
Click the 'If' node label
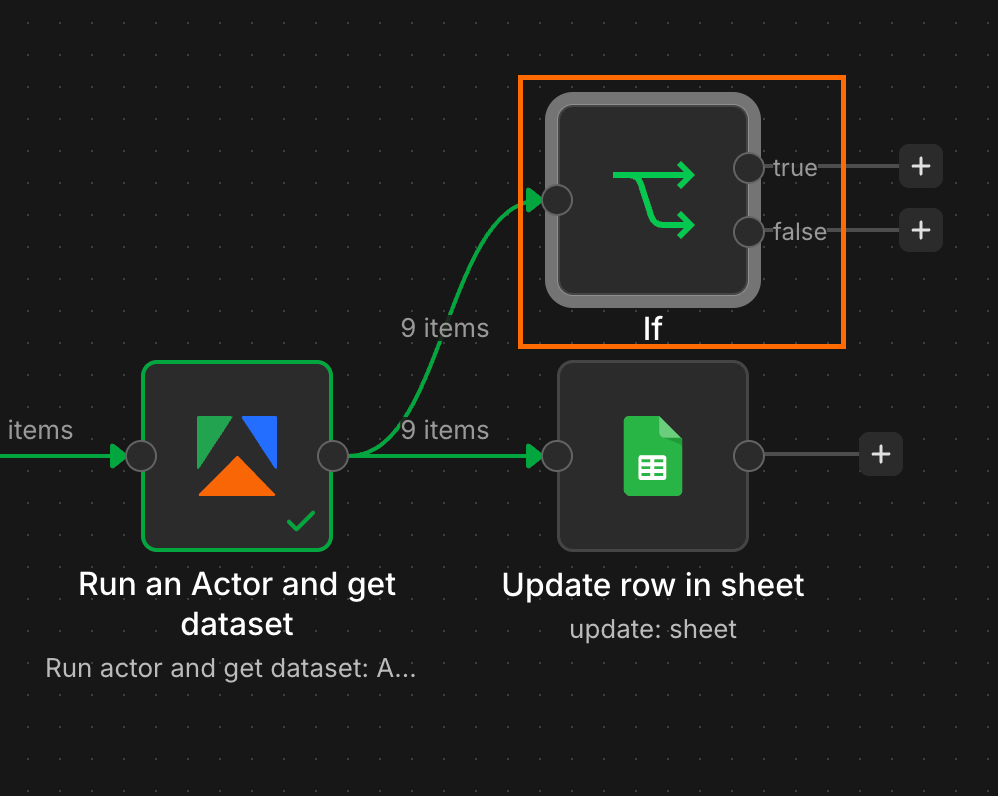pyautogui.click(x=653, y=329)
